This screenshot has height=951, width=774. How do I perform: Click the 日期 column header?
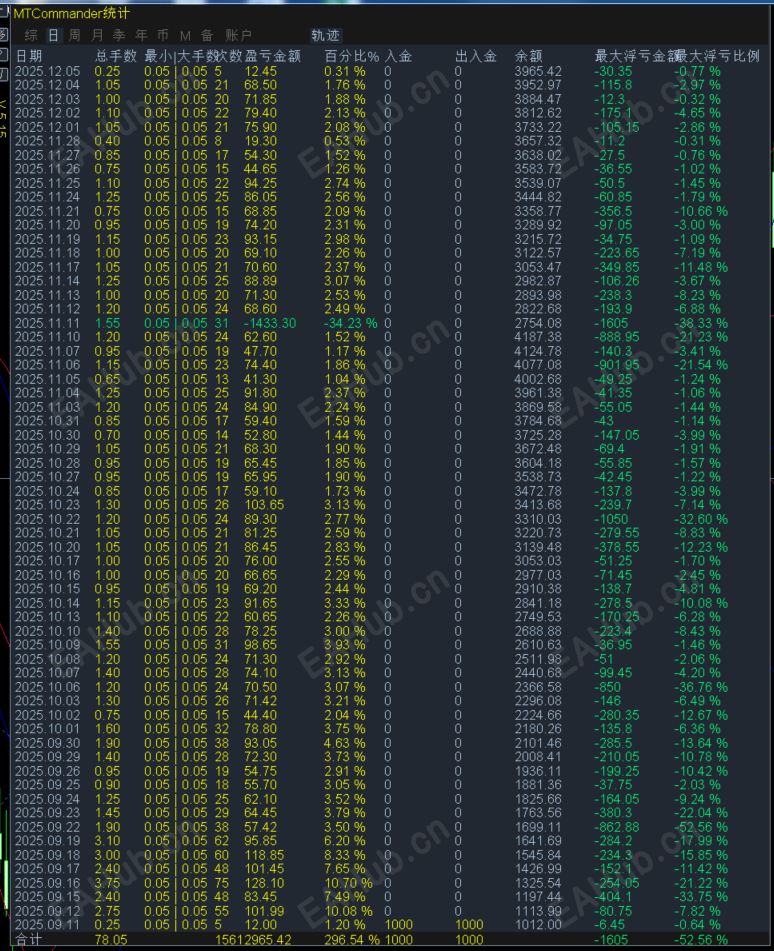coord(29,56)
